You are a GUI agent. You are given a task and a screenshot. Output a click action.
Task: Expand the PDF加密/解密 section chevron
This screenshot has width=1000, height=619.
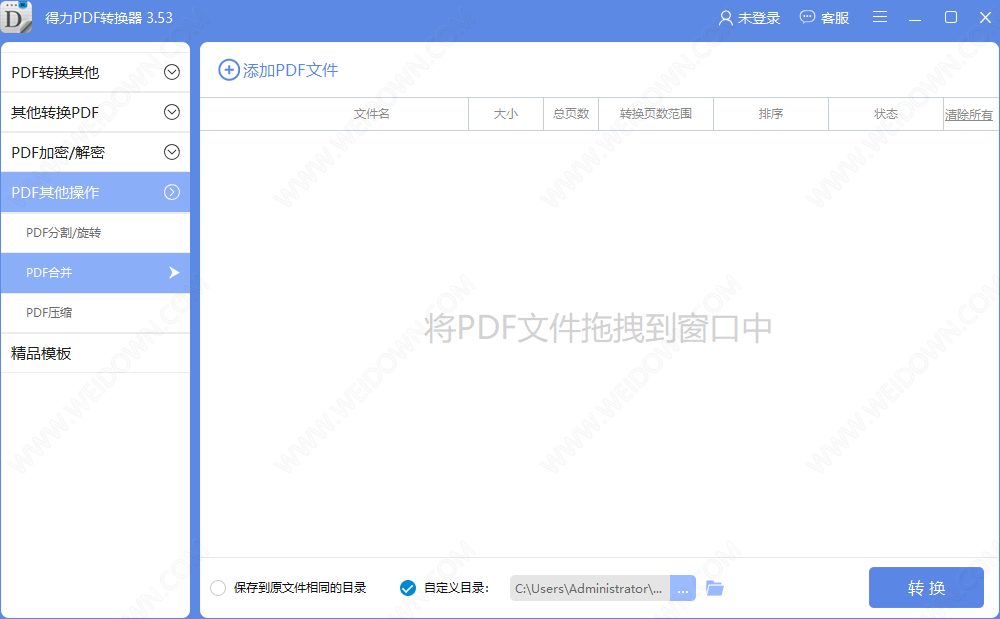[x=172, y=152]
